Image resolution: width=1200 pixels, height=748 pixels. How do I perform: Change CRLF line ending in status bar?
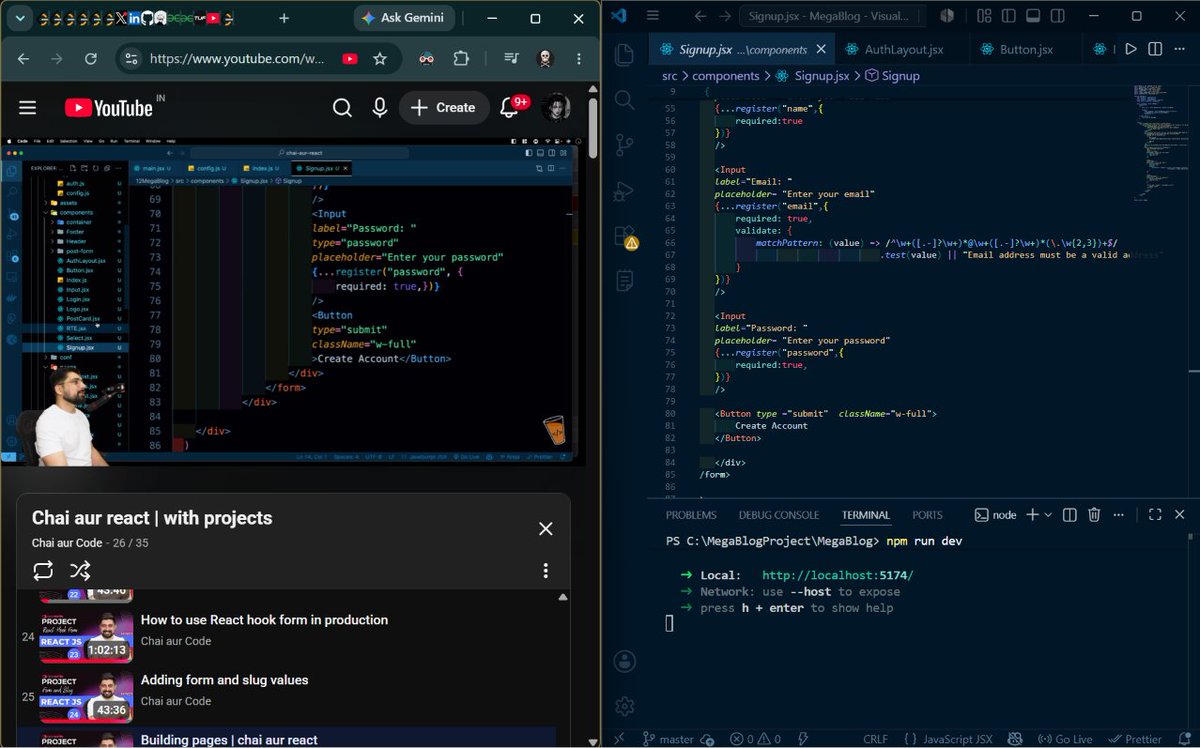click(x=875, y=739)
